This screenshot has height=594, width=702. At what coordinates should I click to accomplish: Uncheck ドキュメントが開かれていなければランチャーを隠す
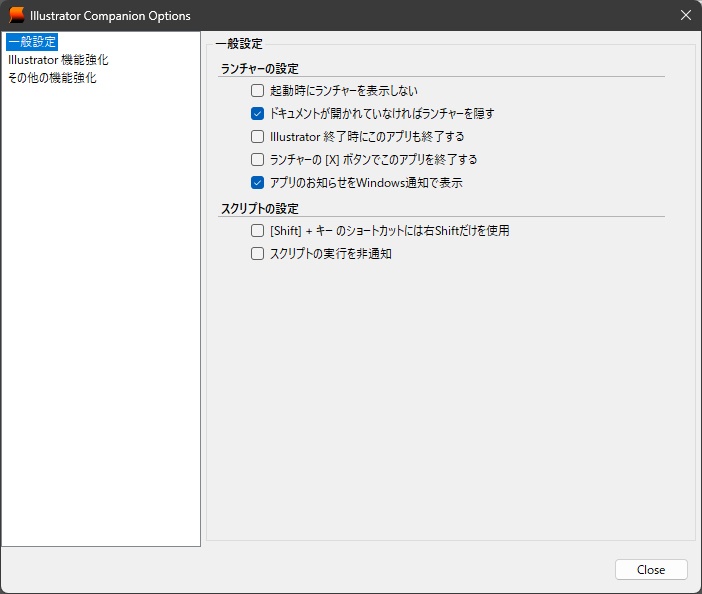point(257,114)
